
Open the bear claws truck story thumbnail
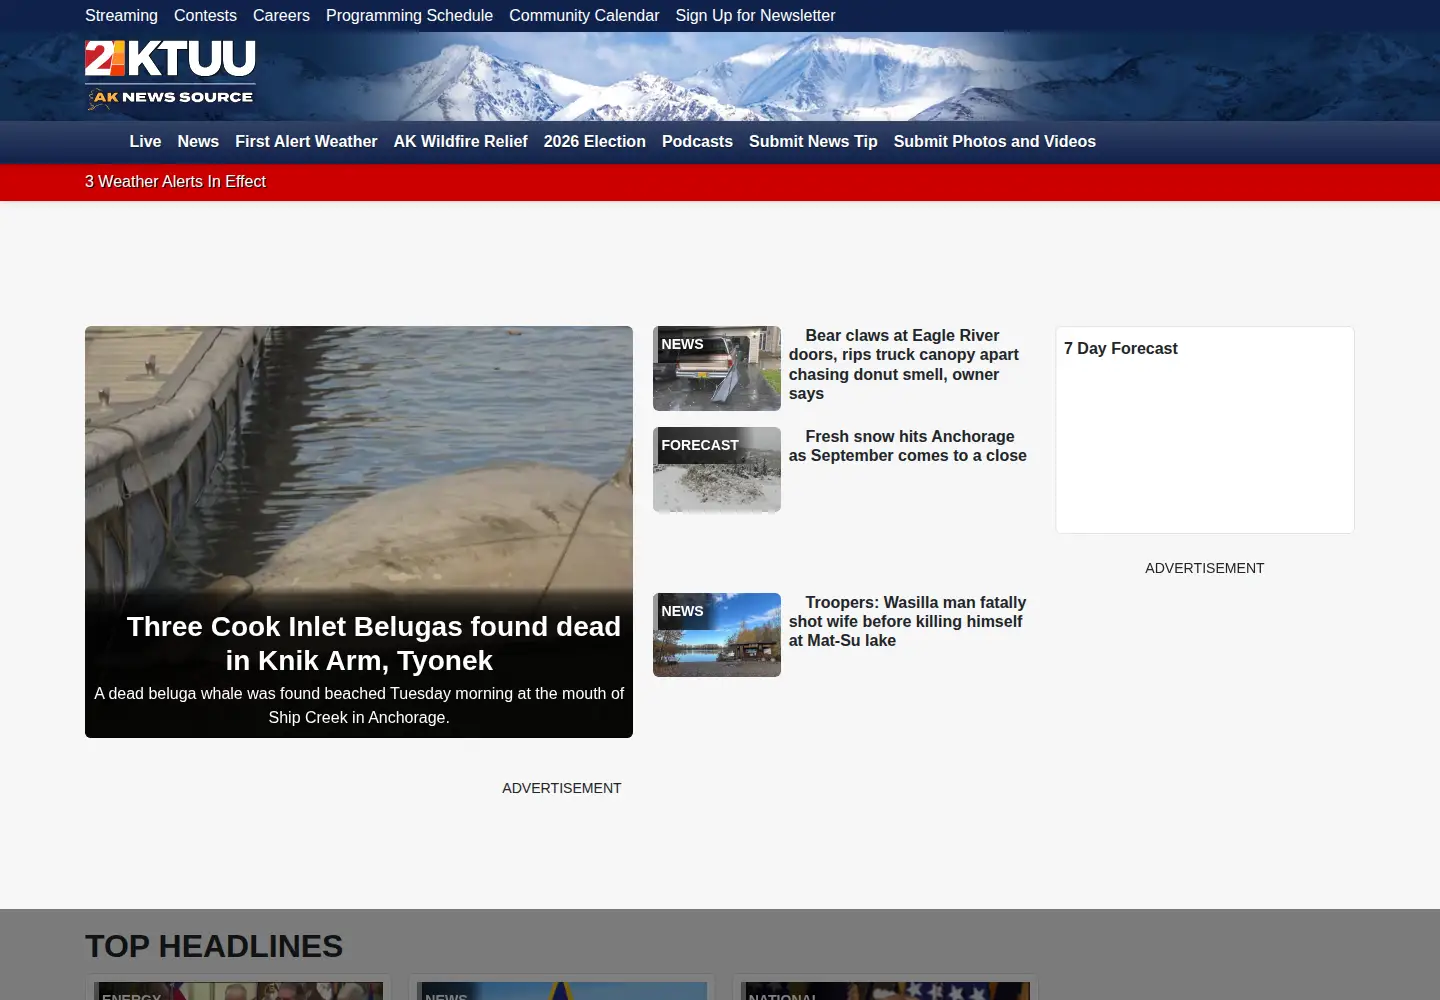[x=717, y=368]
